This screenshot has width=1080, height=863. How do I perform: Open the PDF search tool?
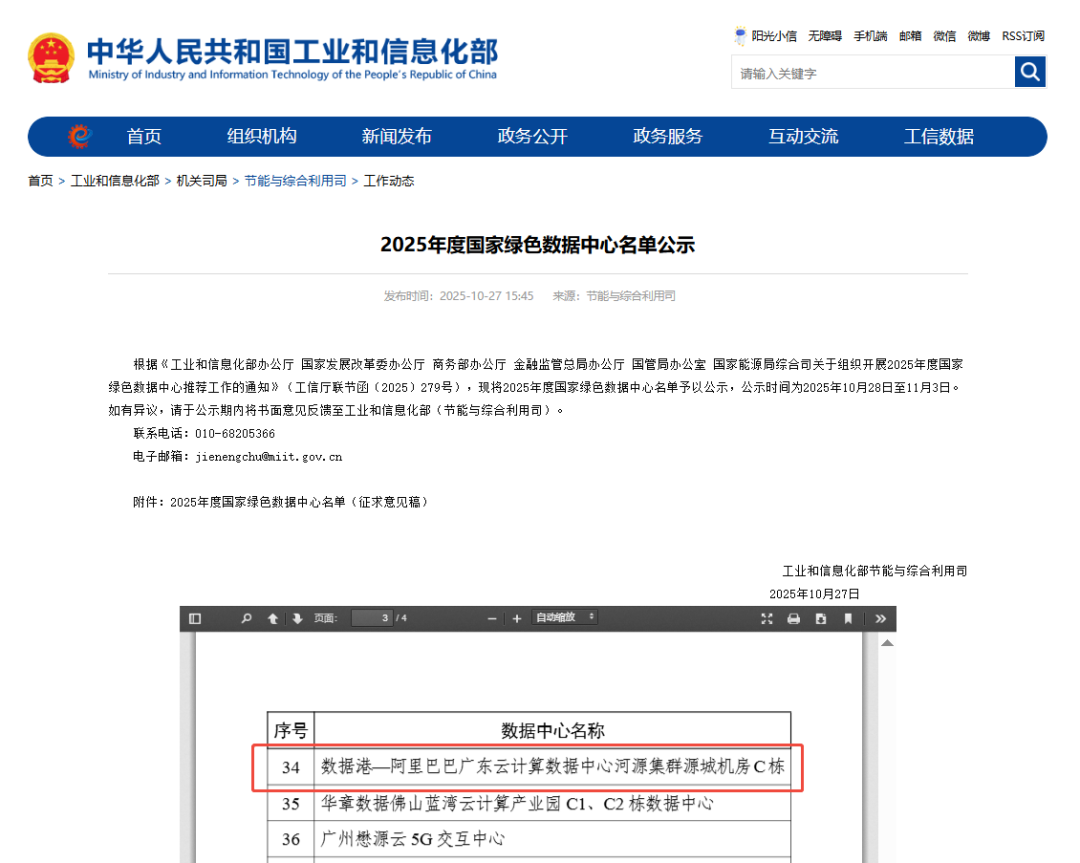[245, 617]
